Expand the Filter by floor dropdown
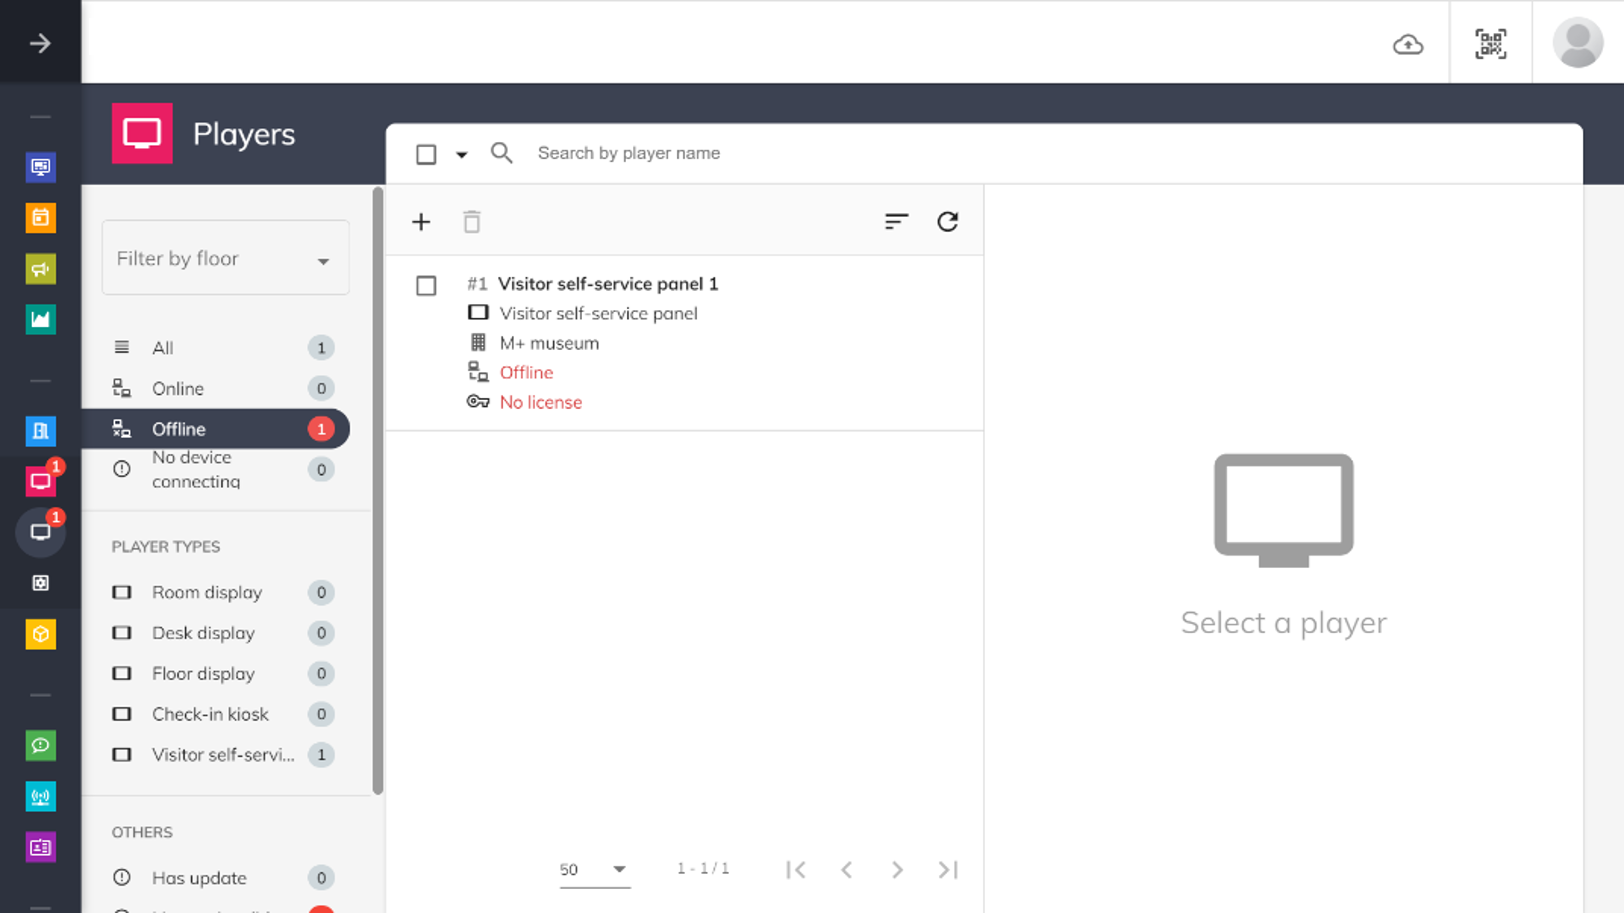The height and width of the screenshot is (913, 1624). point(225,259)
